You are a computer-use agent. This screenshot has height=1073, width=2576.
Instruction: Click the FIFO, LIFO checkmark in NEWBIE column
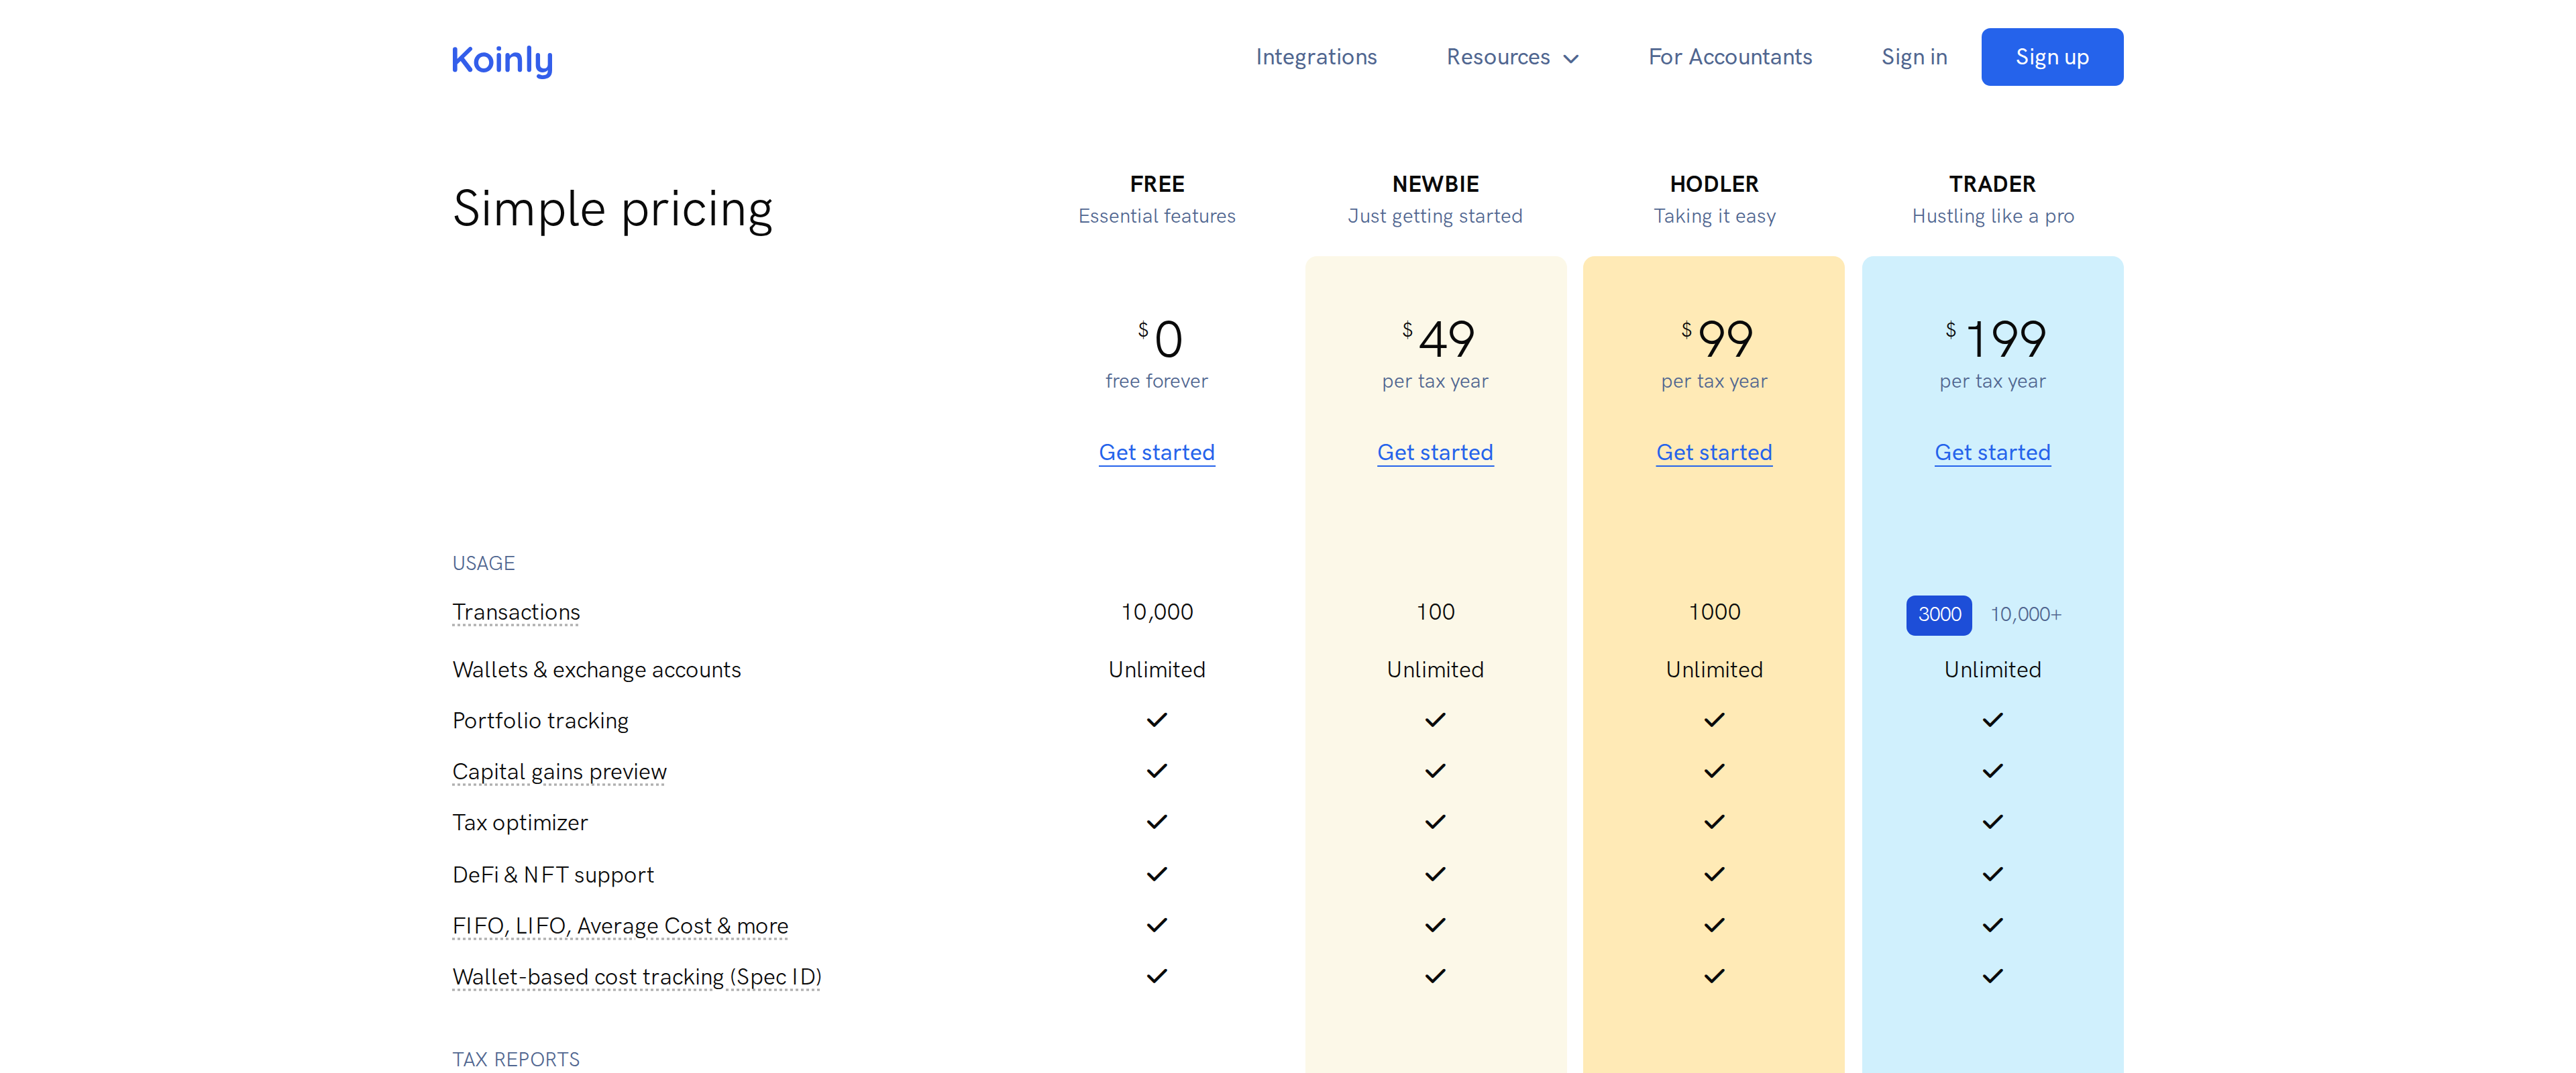pos(1435,925)
